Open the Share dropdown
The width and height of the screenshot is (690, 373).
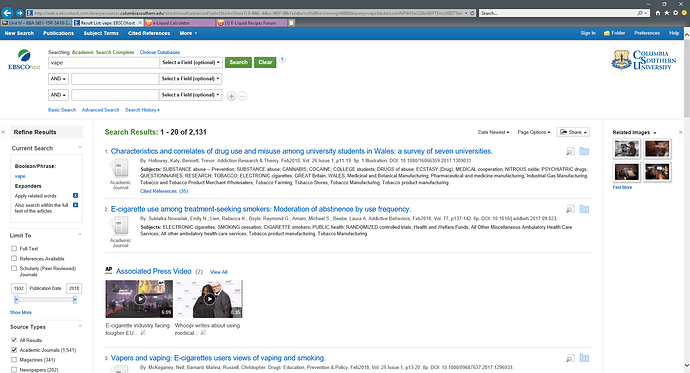point(573,132)
